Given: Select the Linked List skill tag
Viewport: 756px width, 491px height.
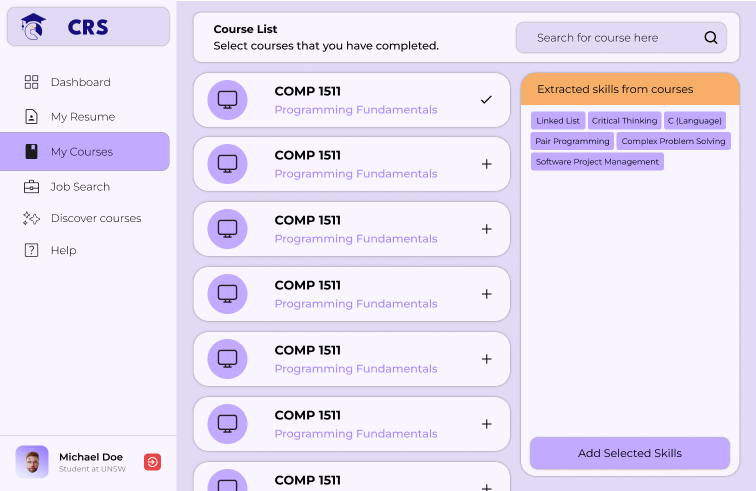Looking at the screenshot, I should (x=558, y=121).
